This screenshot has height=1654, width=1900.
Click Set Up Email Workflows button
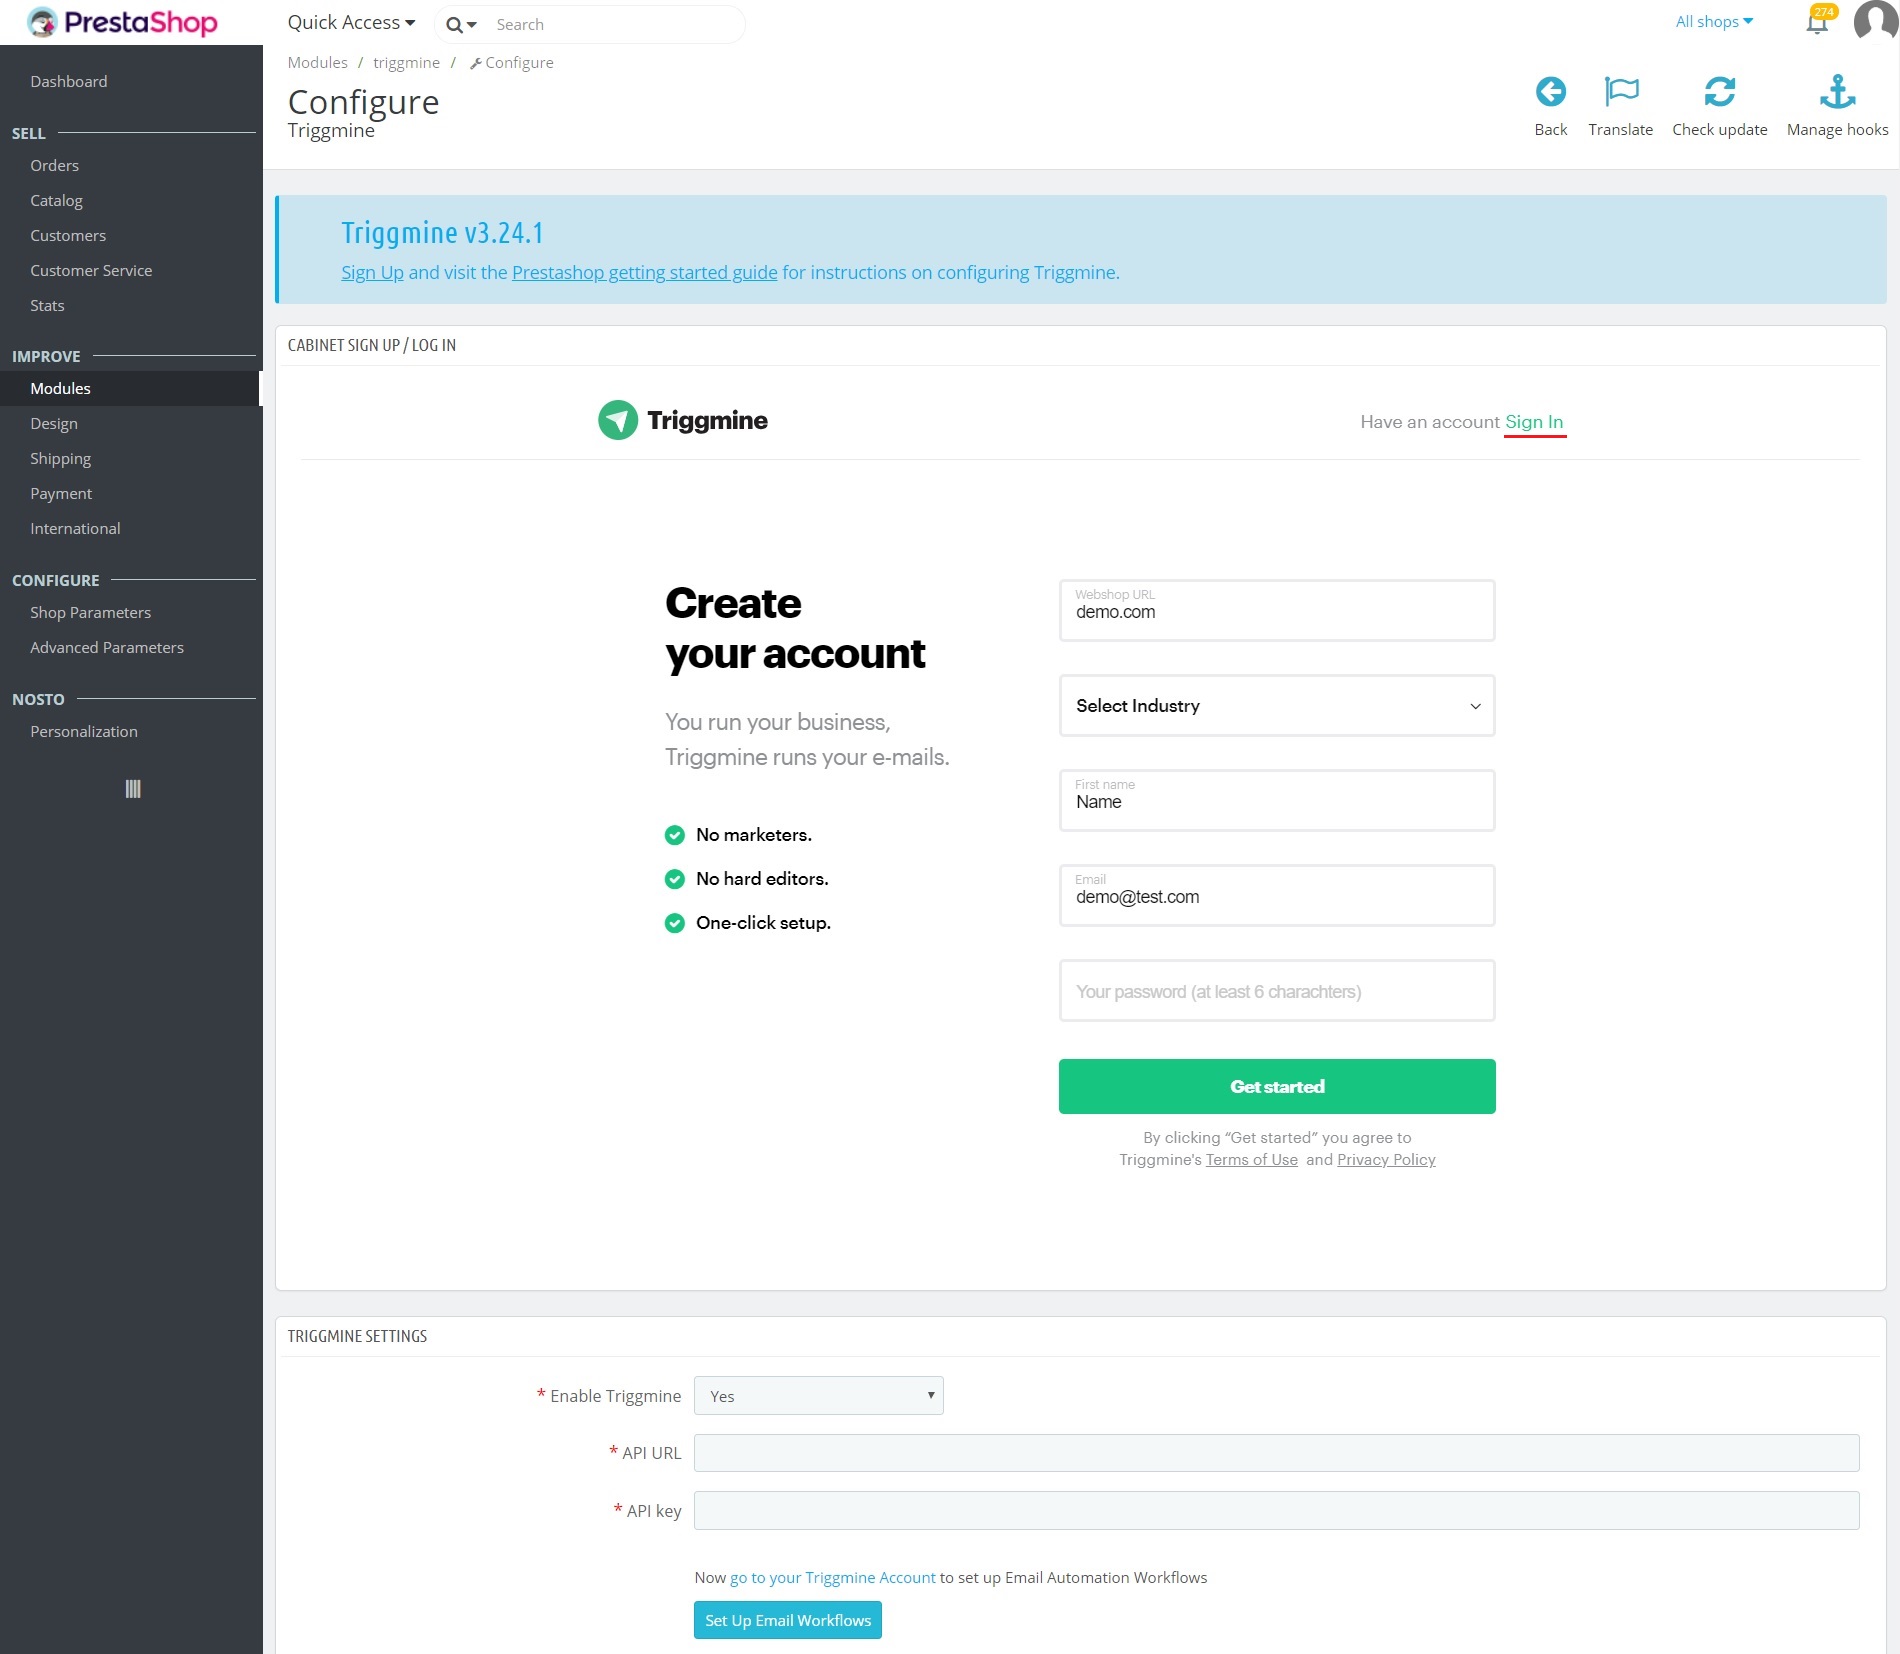point(788,1620)
